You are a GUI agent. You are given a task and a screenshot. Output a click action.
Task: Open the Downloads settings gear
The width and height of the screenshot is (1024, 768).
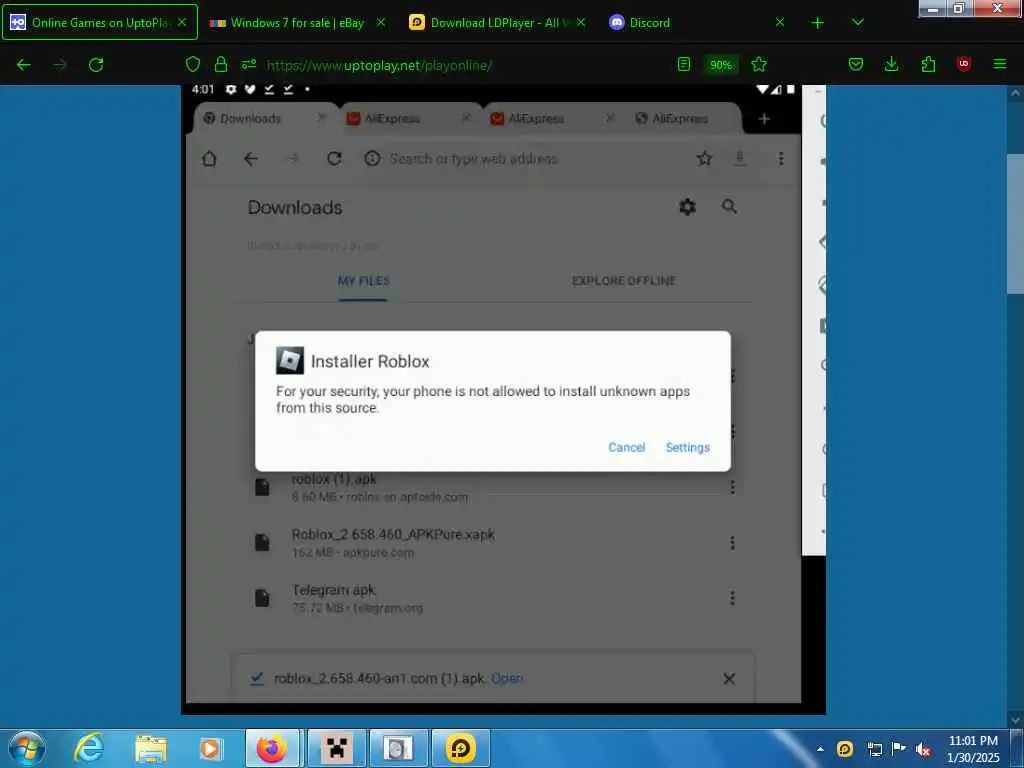(687, 207)
